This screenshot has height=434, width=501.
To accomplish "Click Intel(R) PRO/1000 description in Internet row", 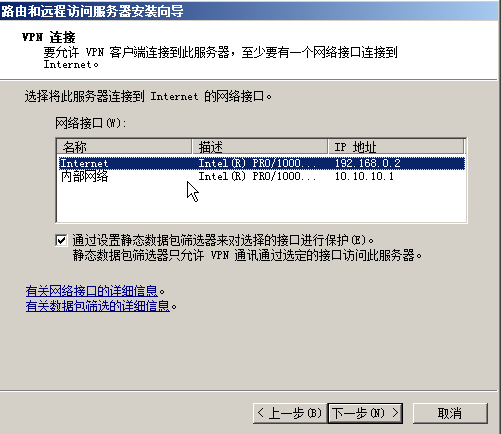I will click(x=257, y=163).
